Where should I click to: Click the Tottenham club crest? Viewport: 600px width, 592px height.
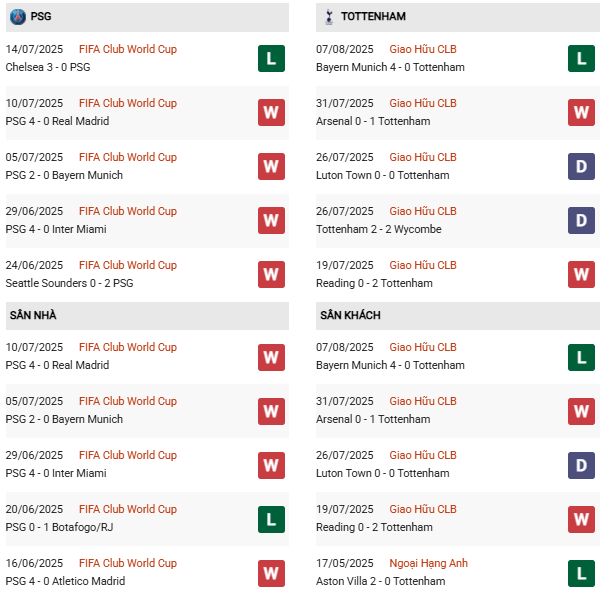[328, 17]
